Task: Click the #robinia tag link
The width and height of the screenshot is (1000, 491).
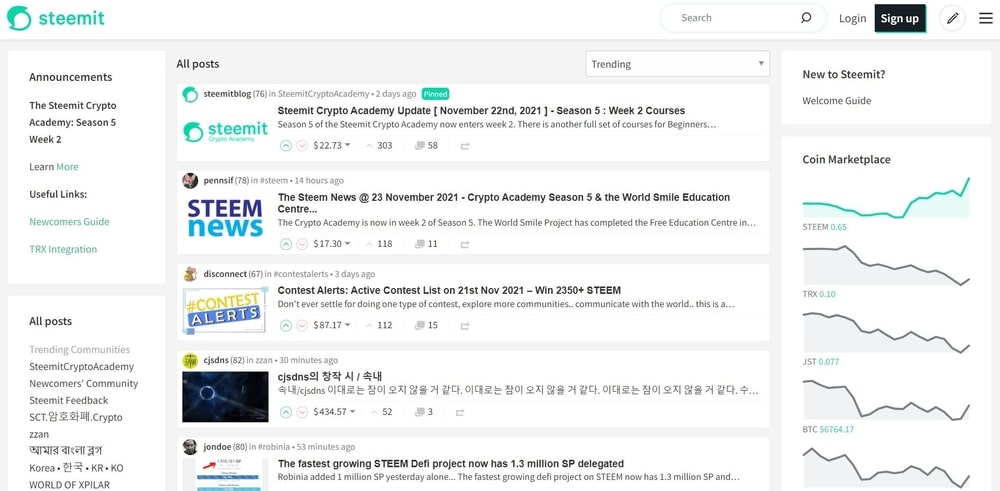Action: [274, 447]
